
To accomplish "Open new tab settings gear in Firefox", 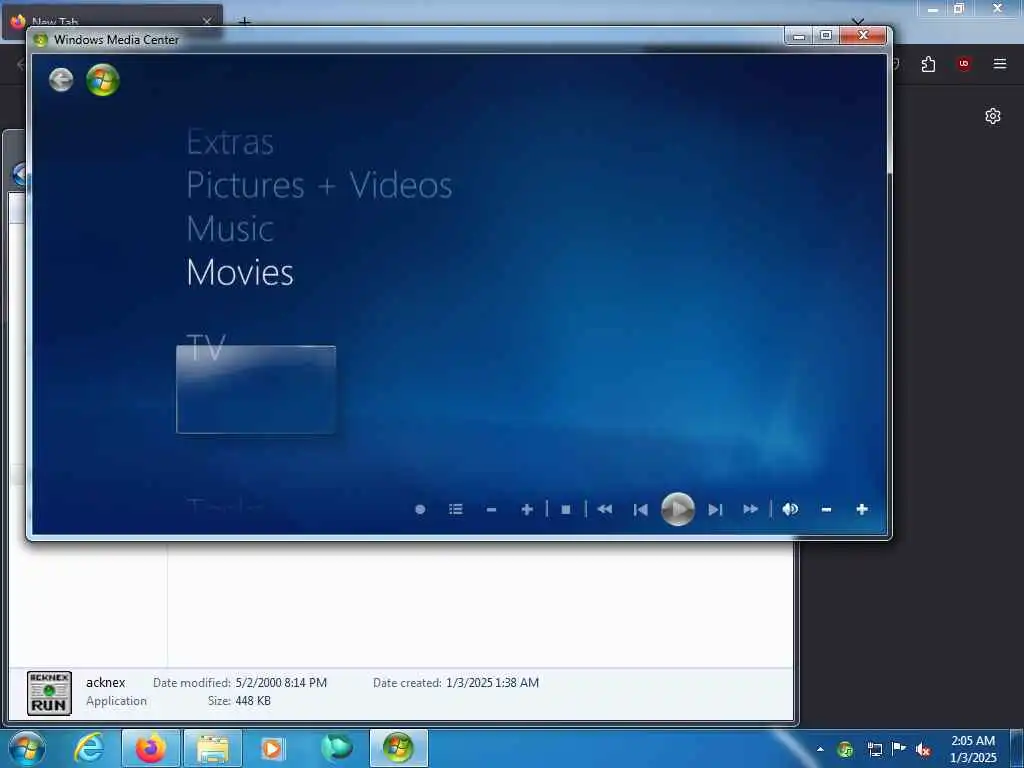I will point(993,116).
